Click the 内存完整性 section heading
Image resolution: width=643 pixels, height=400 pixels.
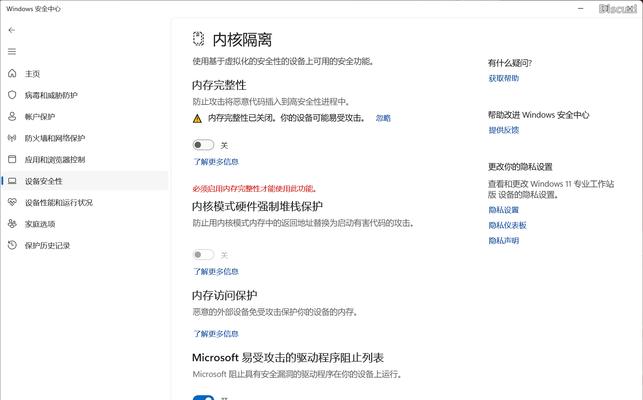point(219,85)
